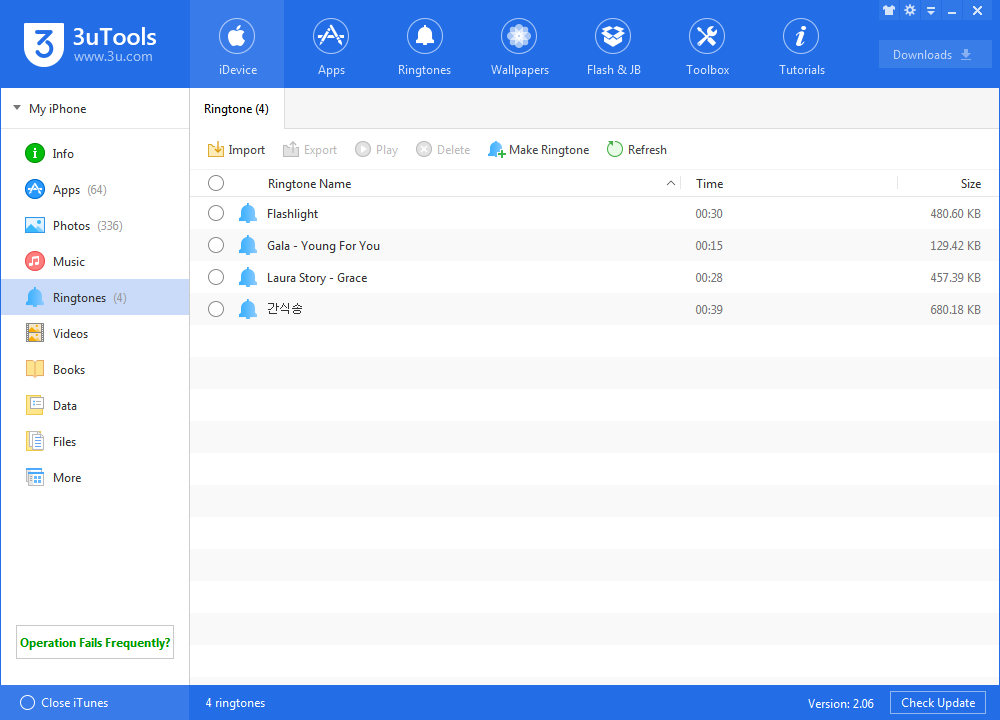Select Ringtones (4) in the sidebar

tap(96, 297)
